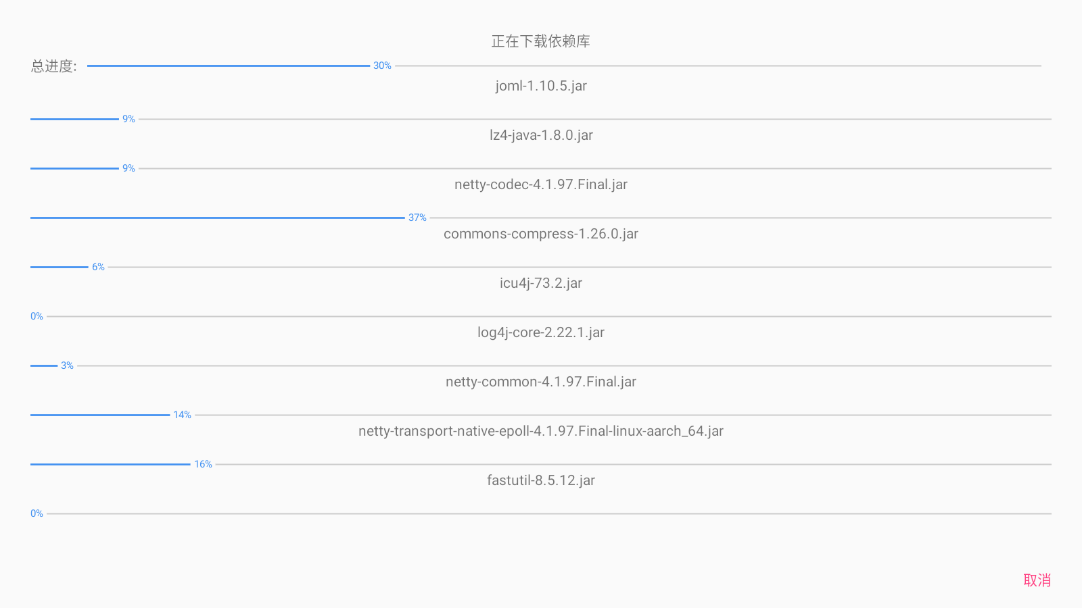Screen dimensions: 1082x608
Task: Select the icu4j-73.2.jar file label
Action: pos(541,283)
